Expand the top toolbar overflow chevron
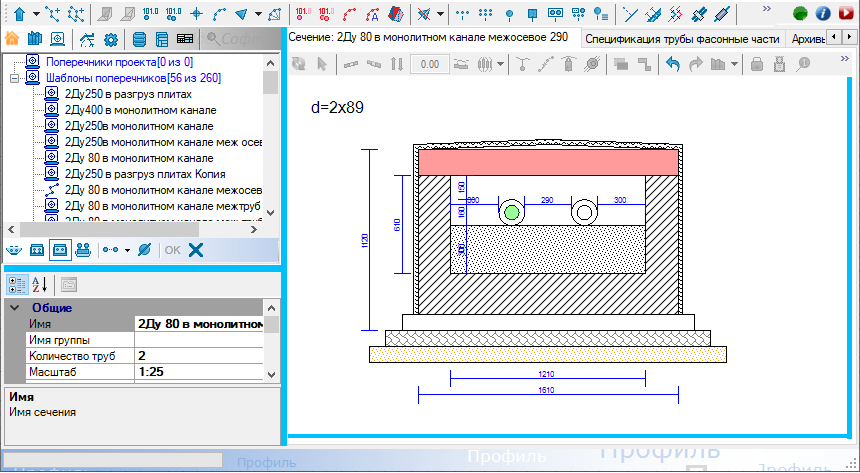This screenshot has height=473, width=860. tap(767, 9)
